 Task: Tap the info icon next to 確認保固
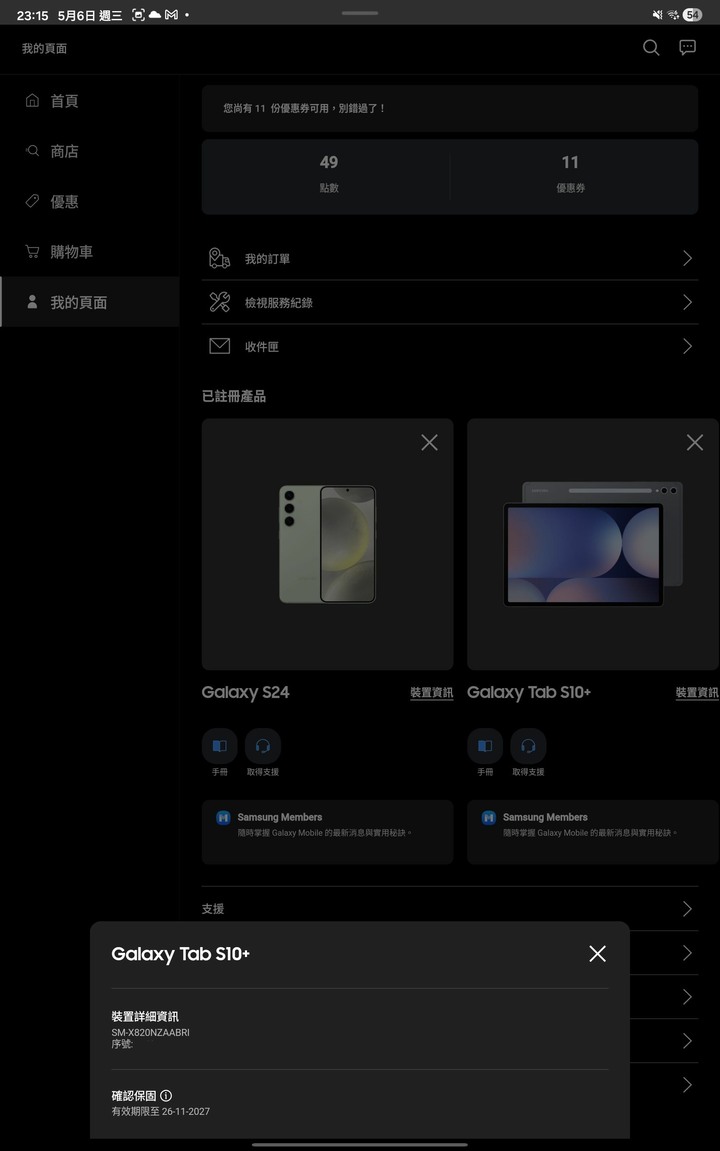pos(166,1095)
